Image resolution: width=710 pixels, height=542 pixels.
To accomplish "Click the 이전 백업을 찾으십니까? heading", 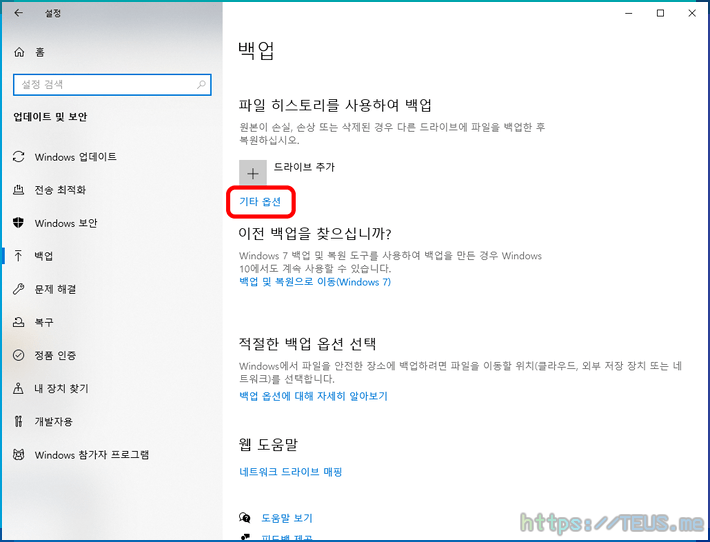I will click(315, 234).
